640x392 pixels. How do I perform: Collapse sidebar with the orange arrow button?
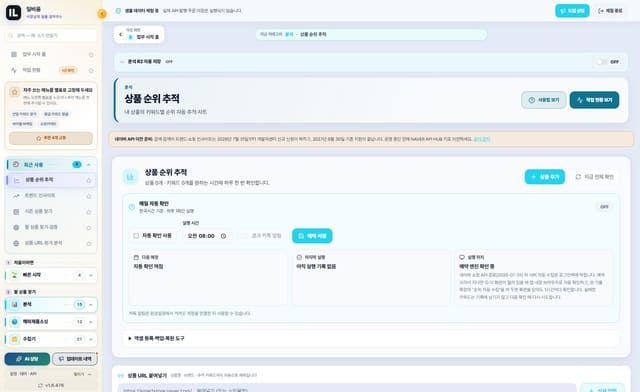pos(102,14)
